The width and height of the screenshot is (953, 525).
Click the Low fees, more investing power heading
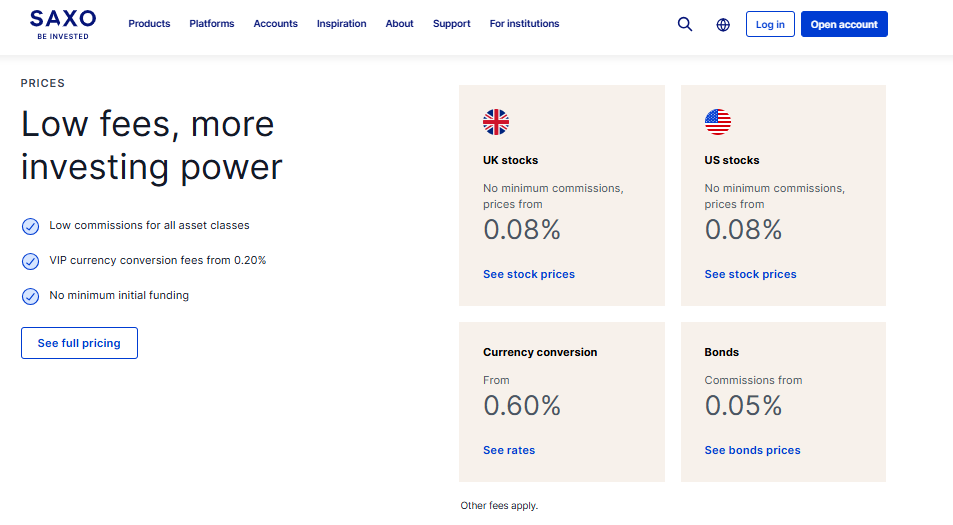[152, 145]
